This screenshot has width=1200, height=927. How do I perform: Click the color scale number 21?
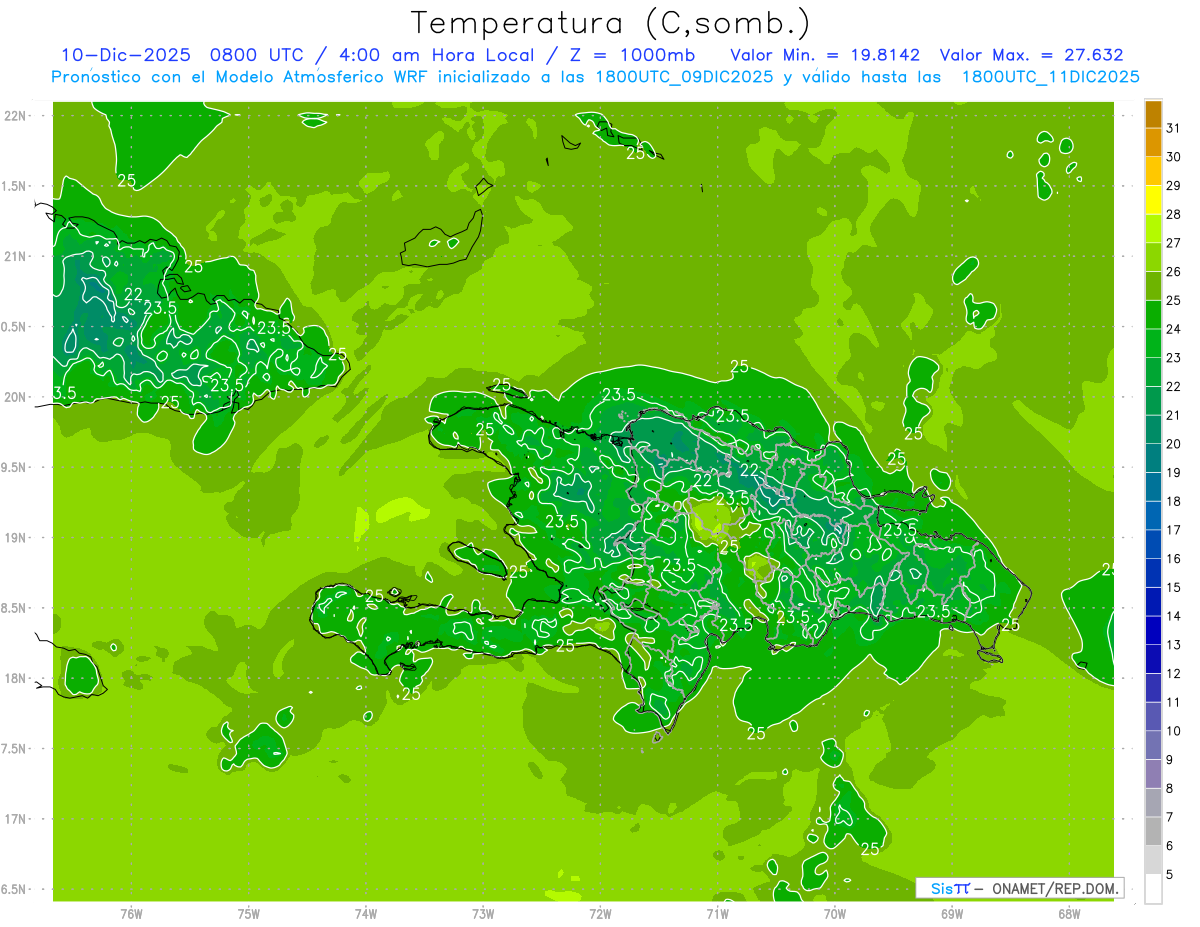click(1173, 415)
